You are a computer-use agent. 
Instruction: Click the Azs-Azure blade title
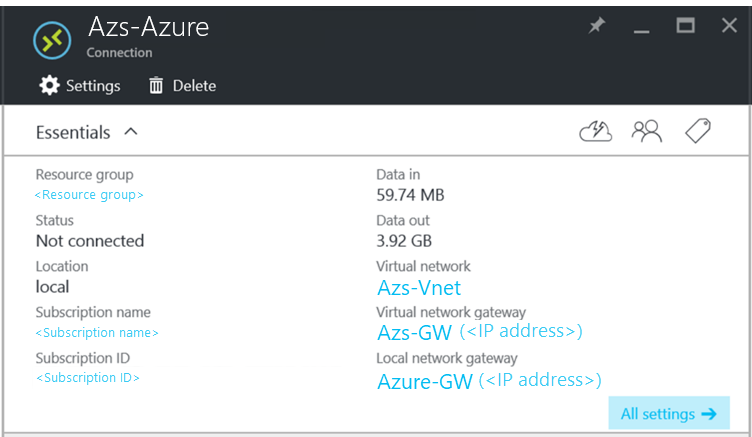point(148,27)
